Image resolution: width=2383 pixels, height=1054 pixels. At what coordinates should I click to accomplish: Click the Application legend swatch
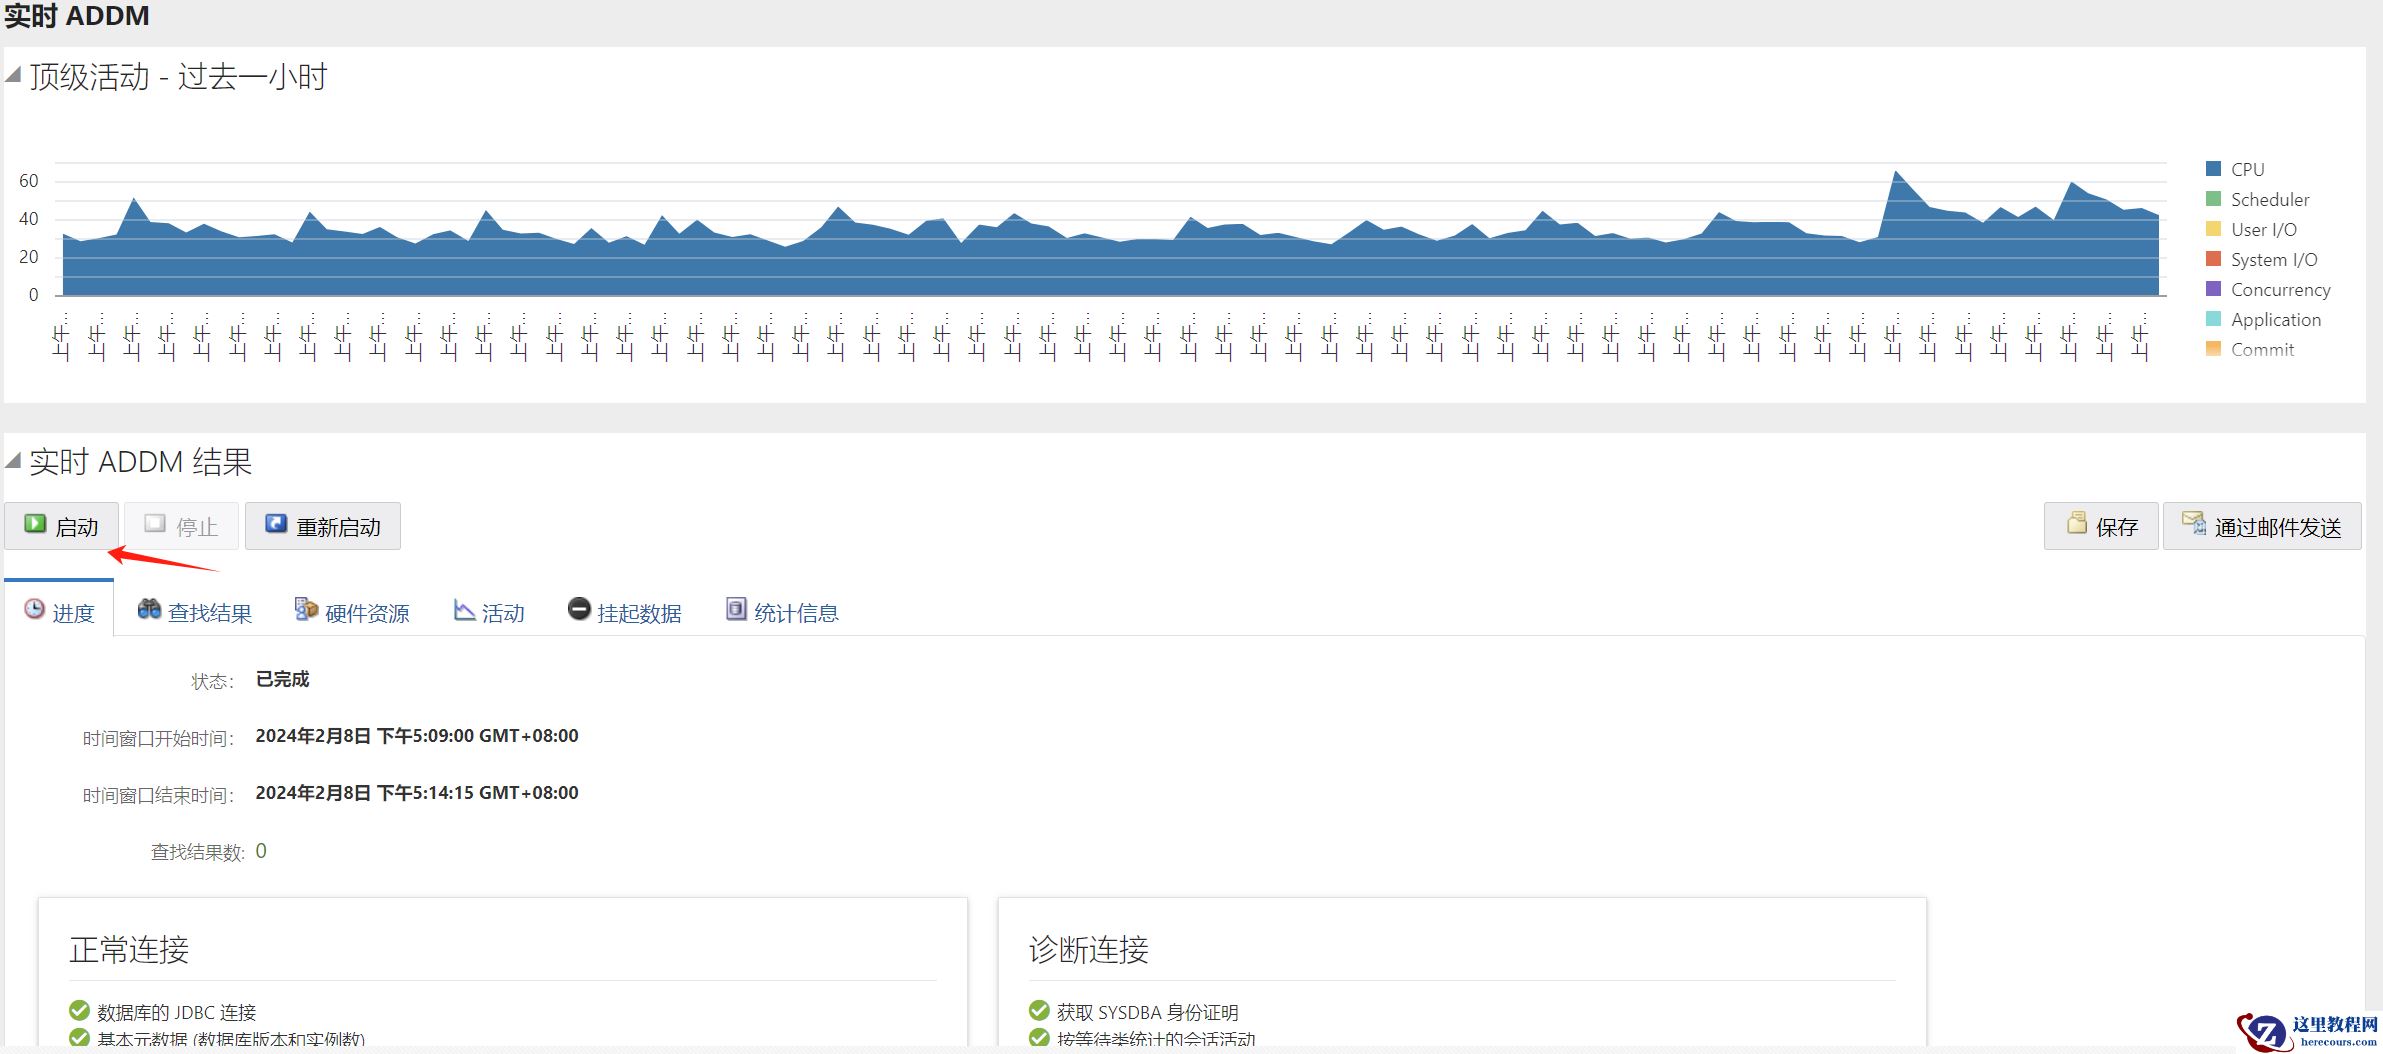2214,318
